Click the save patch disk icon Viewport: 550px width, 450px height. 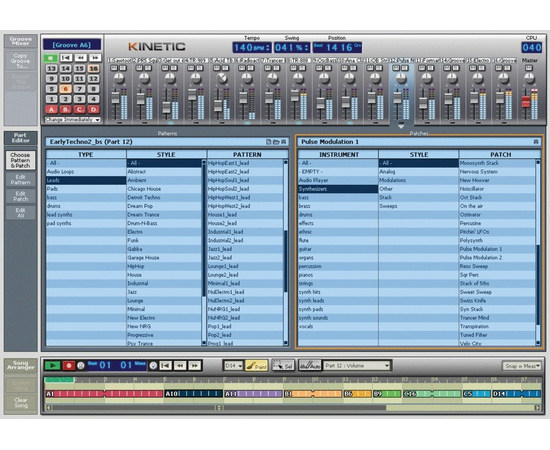tap(536, 142)
